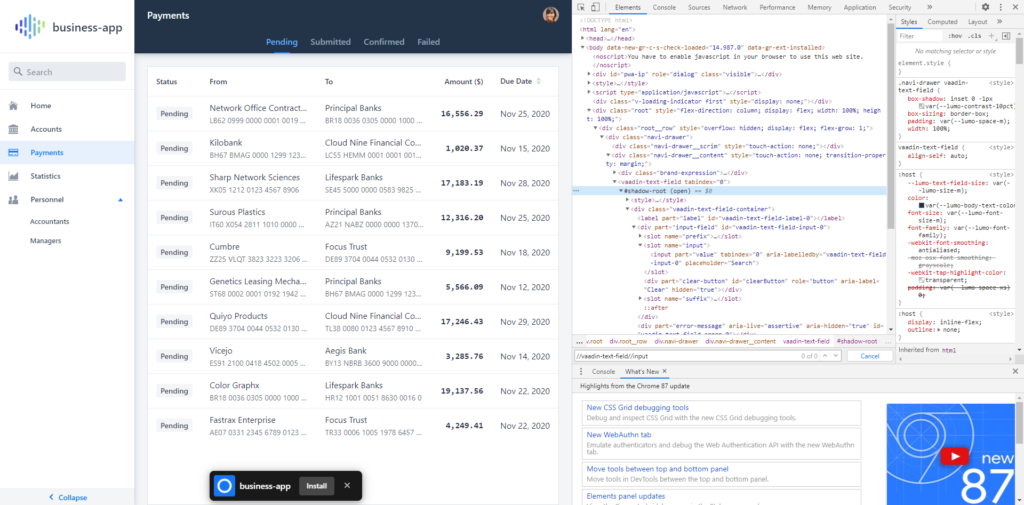Click the Install button for business-app
Viewport: 1024px width, 505px height.
[x=316, y=486]
